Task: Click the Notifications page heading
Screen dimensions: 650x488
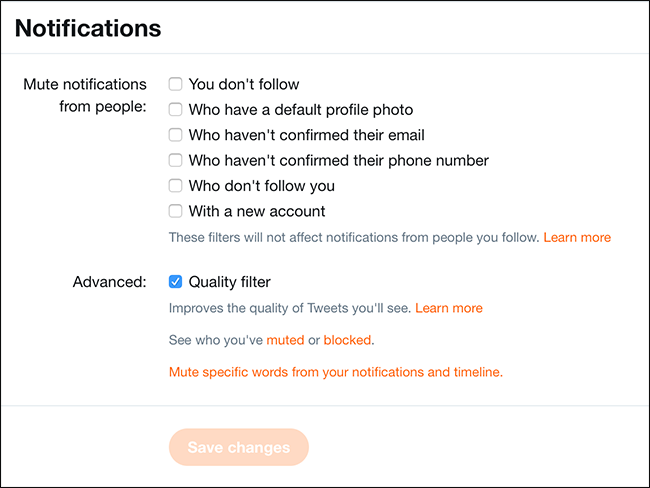Action: 89,28
